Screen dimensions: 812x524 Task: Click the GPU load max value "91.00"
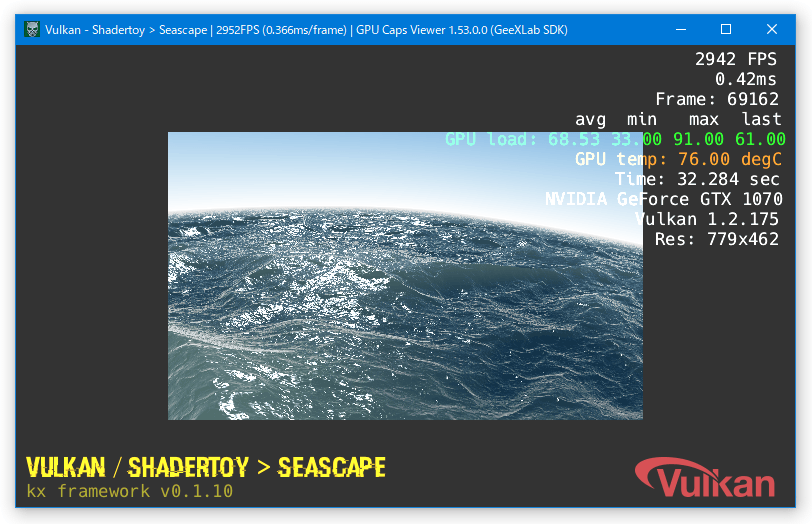698,139
